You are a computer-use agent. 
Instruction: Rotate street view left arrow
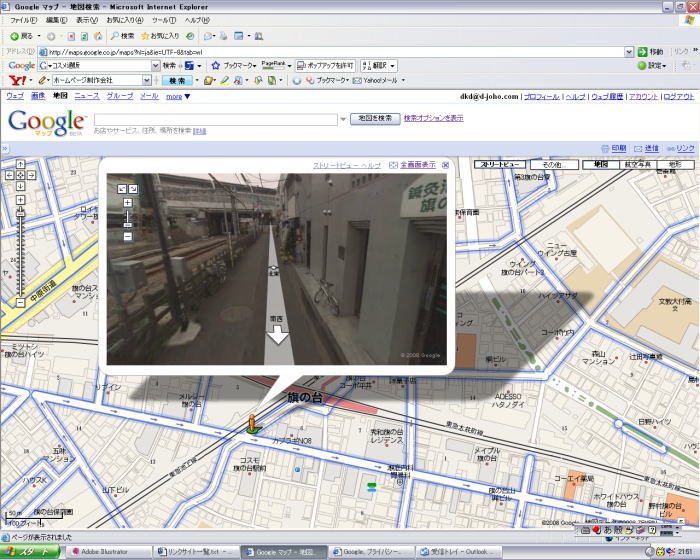click(122, 189)
